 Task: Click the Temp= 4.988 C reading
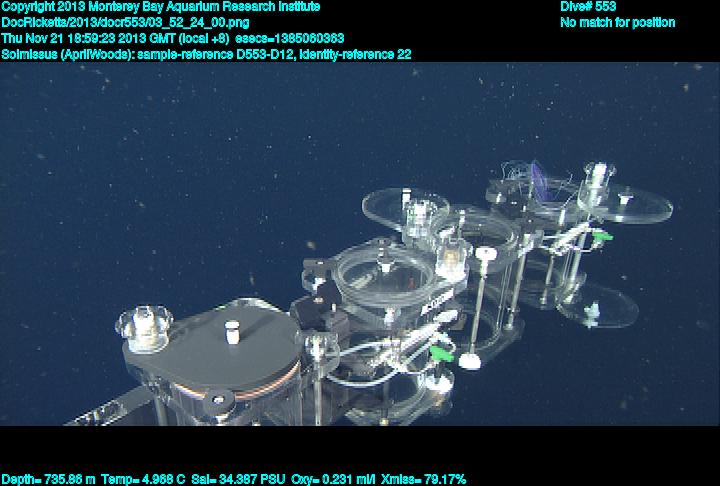[143, 480]
